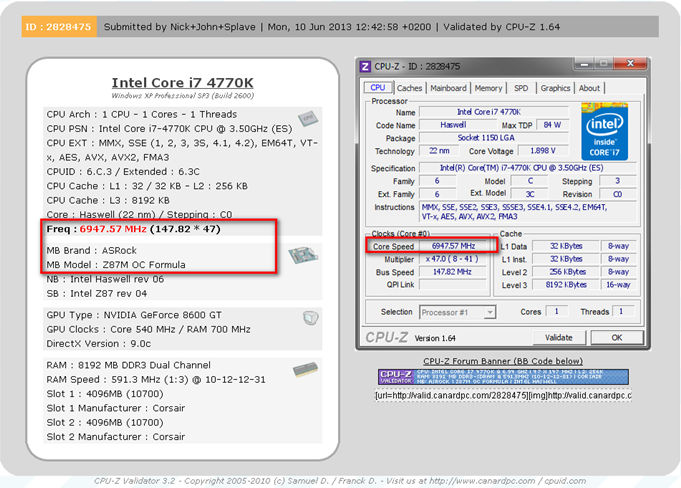
Task: Show the Graphics tab
Action: click(x=555, y=88)
